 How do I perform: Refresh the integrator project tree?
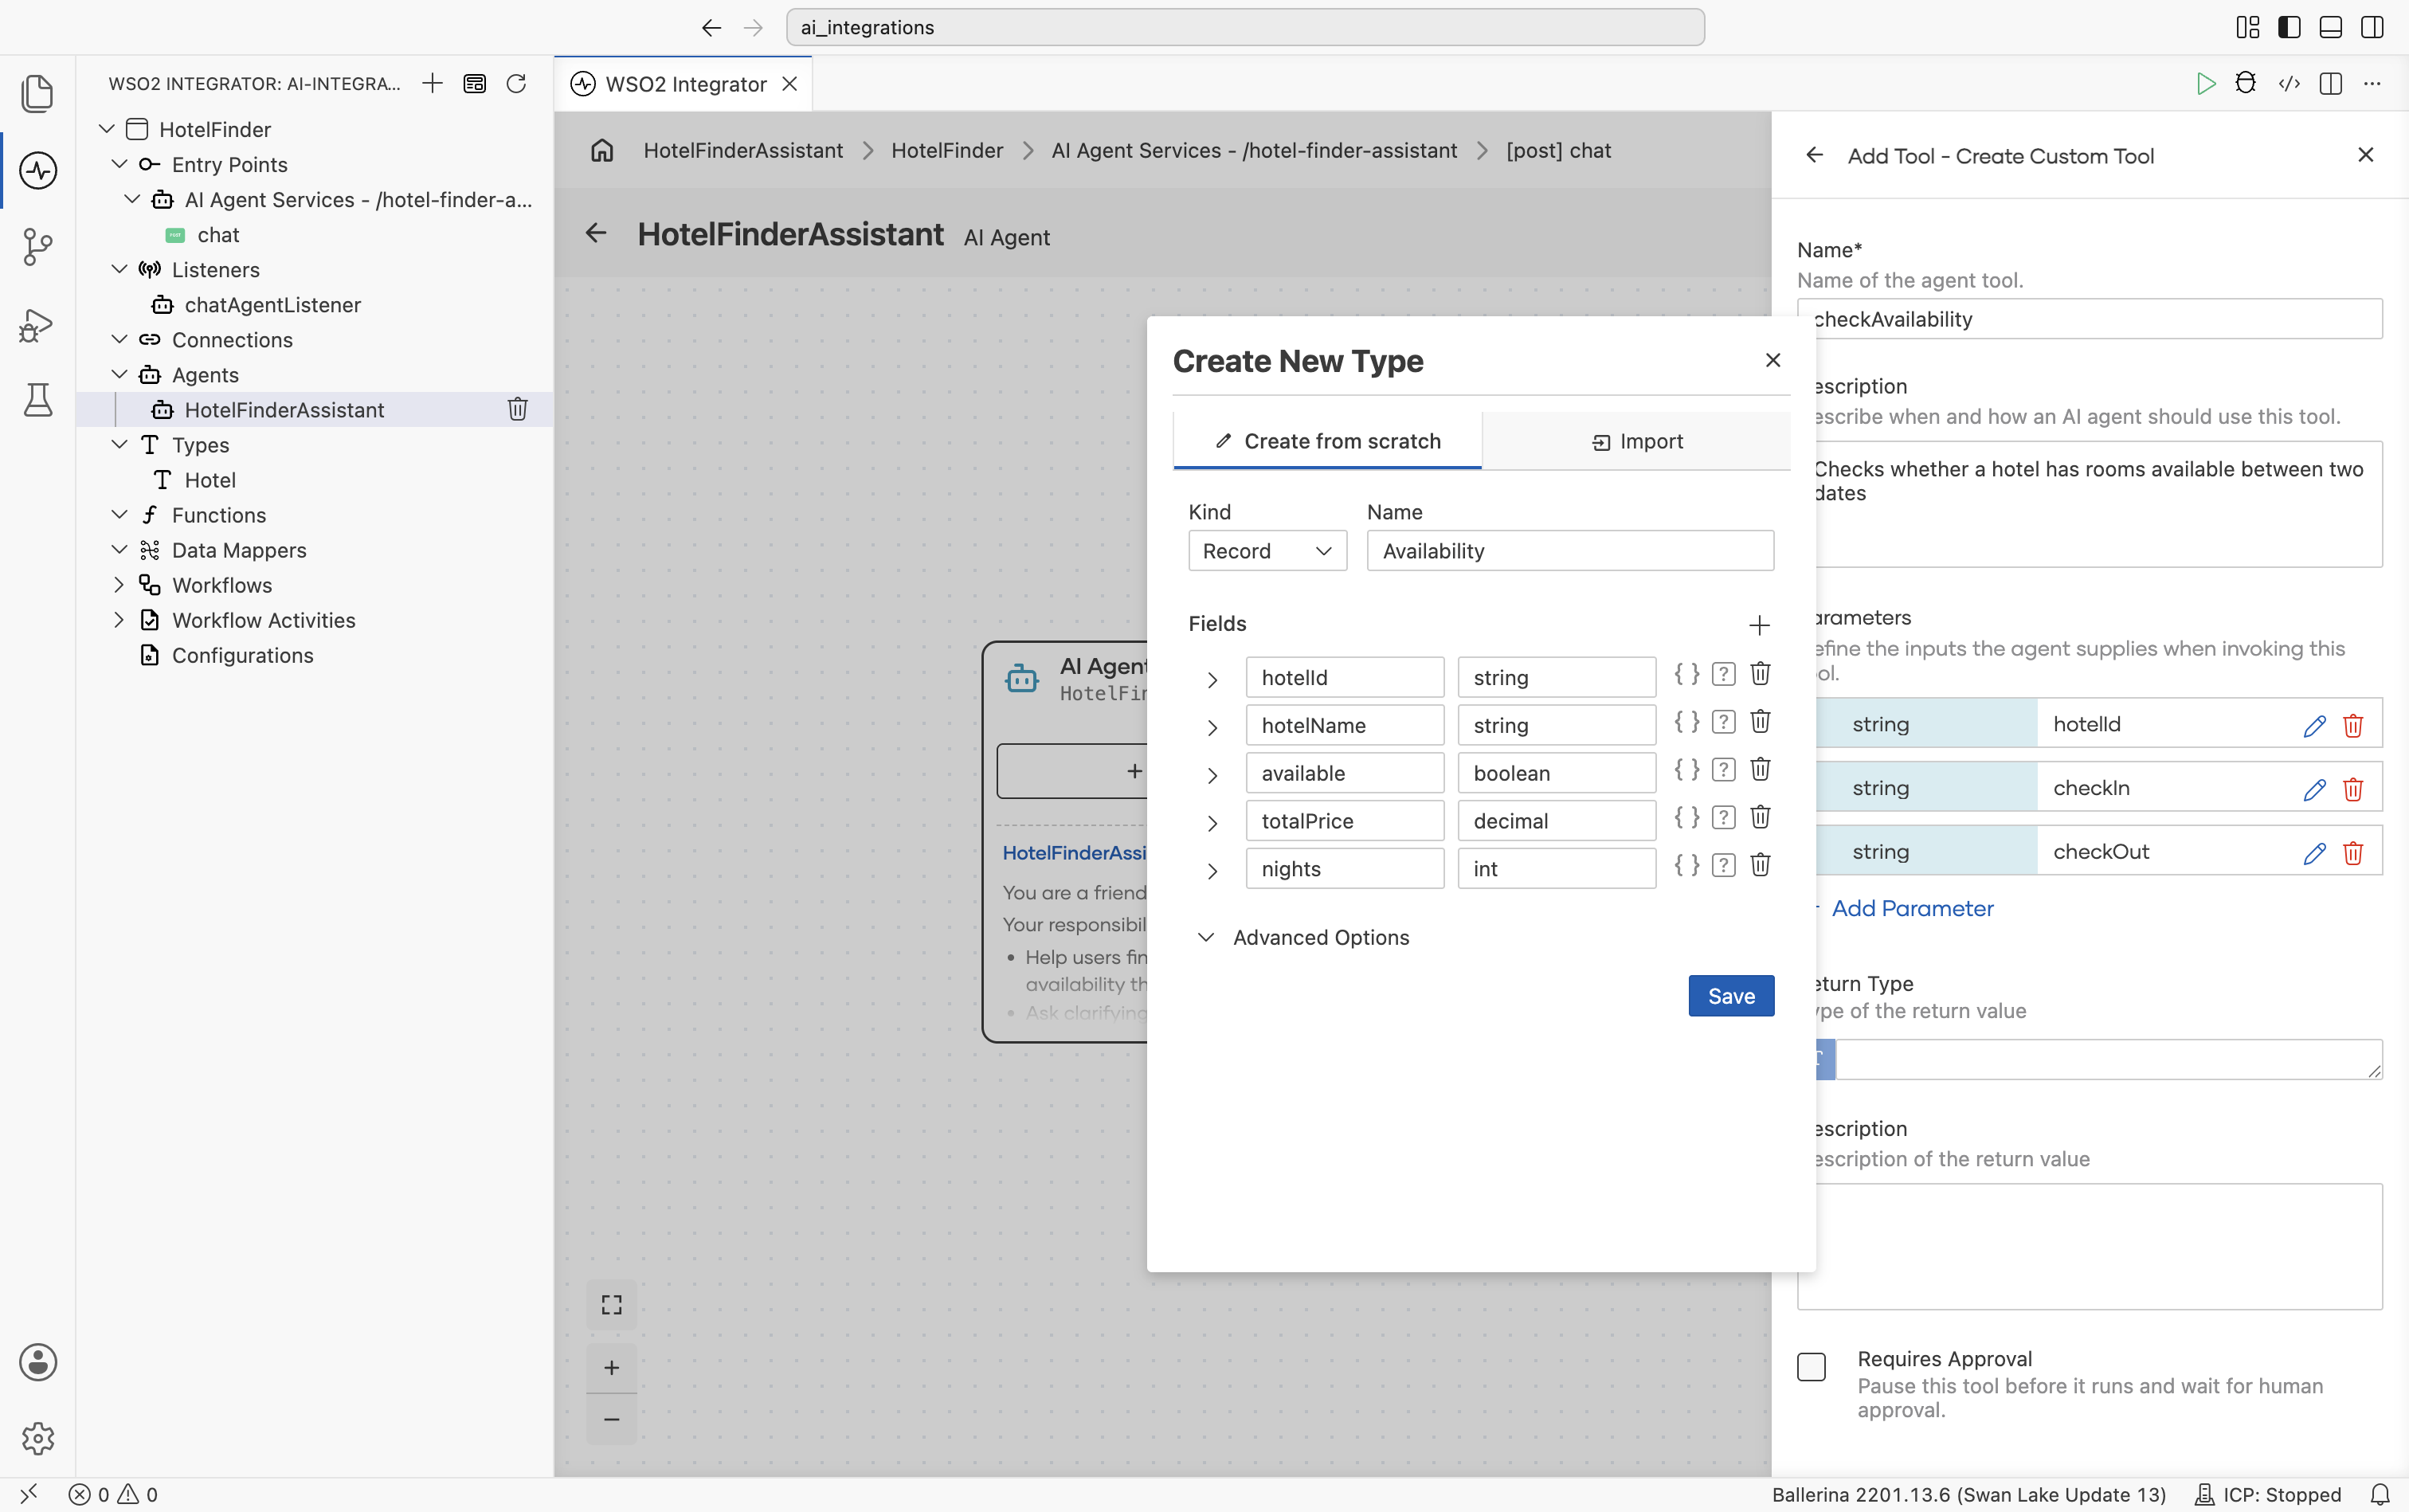(516, 83)
